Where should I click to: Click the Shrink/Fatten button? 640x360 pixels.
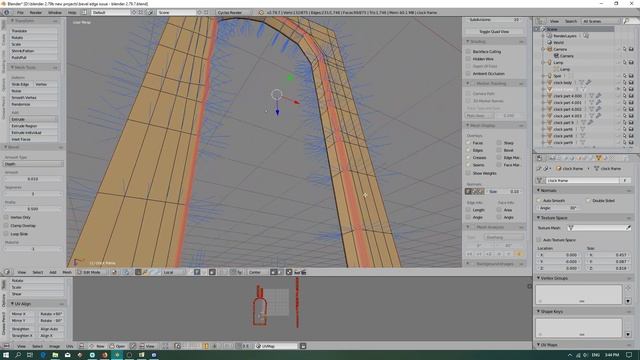pos(33,51)
